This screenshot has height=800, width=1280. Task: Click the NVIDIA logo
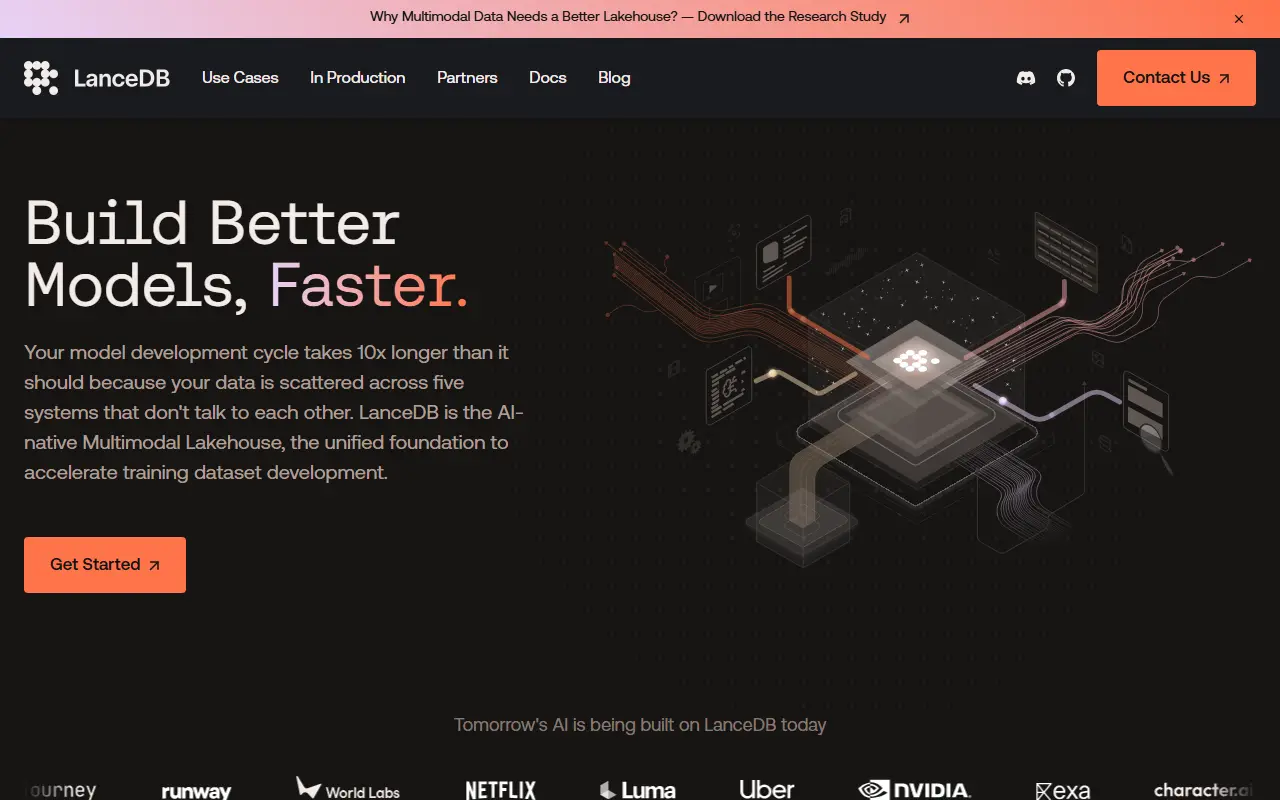915,790
